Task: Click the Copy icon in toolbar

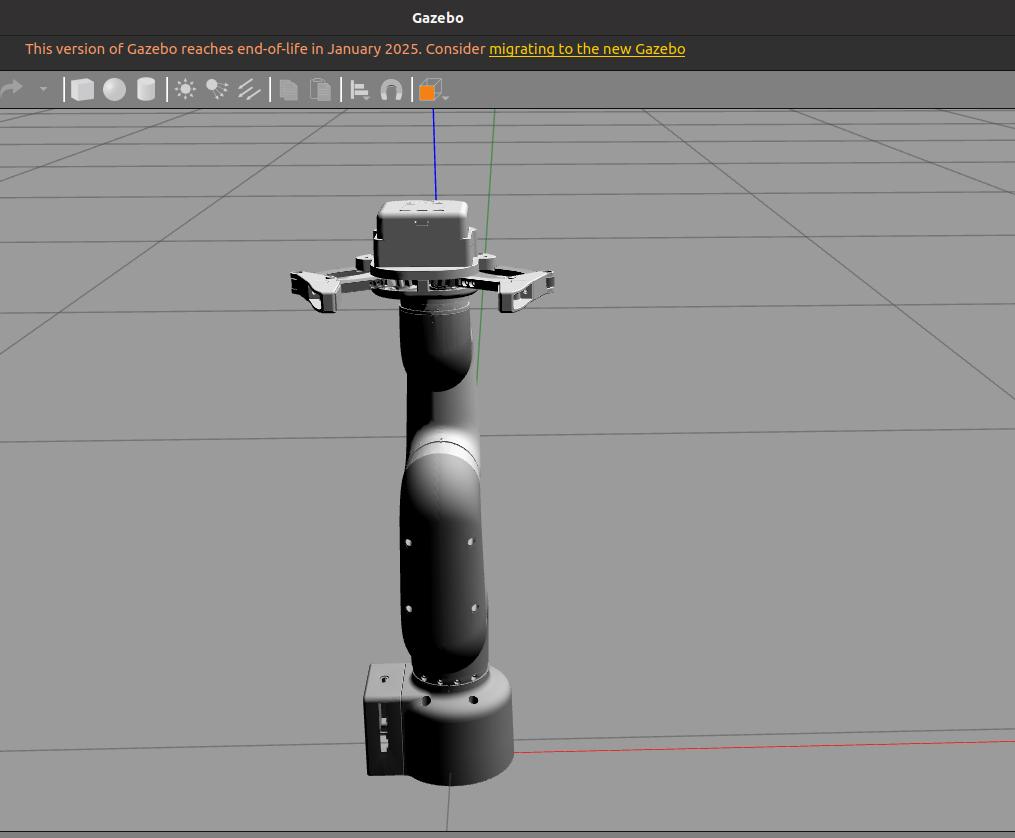Action: pos(289,90)
